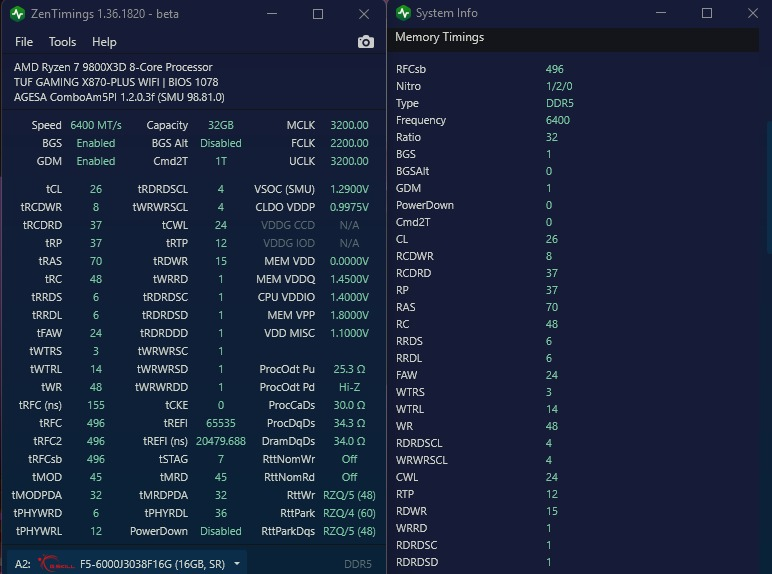Maximize the System Info window
This screenshot has height=574, width=772.
pos(707,13)
